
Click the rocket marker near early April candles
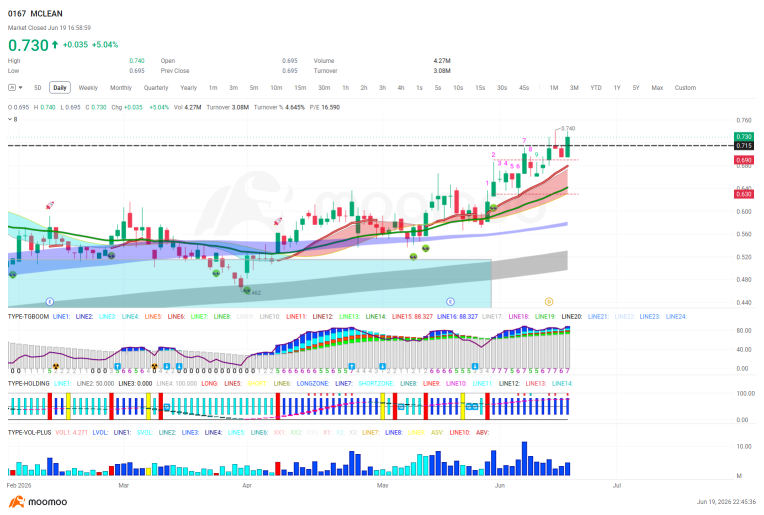278,221
